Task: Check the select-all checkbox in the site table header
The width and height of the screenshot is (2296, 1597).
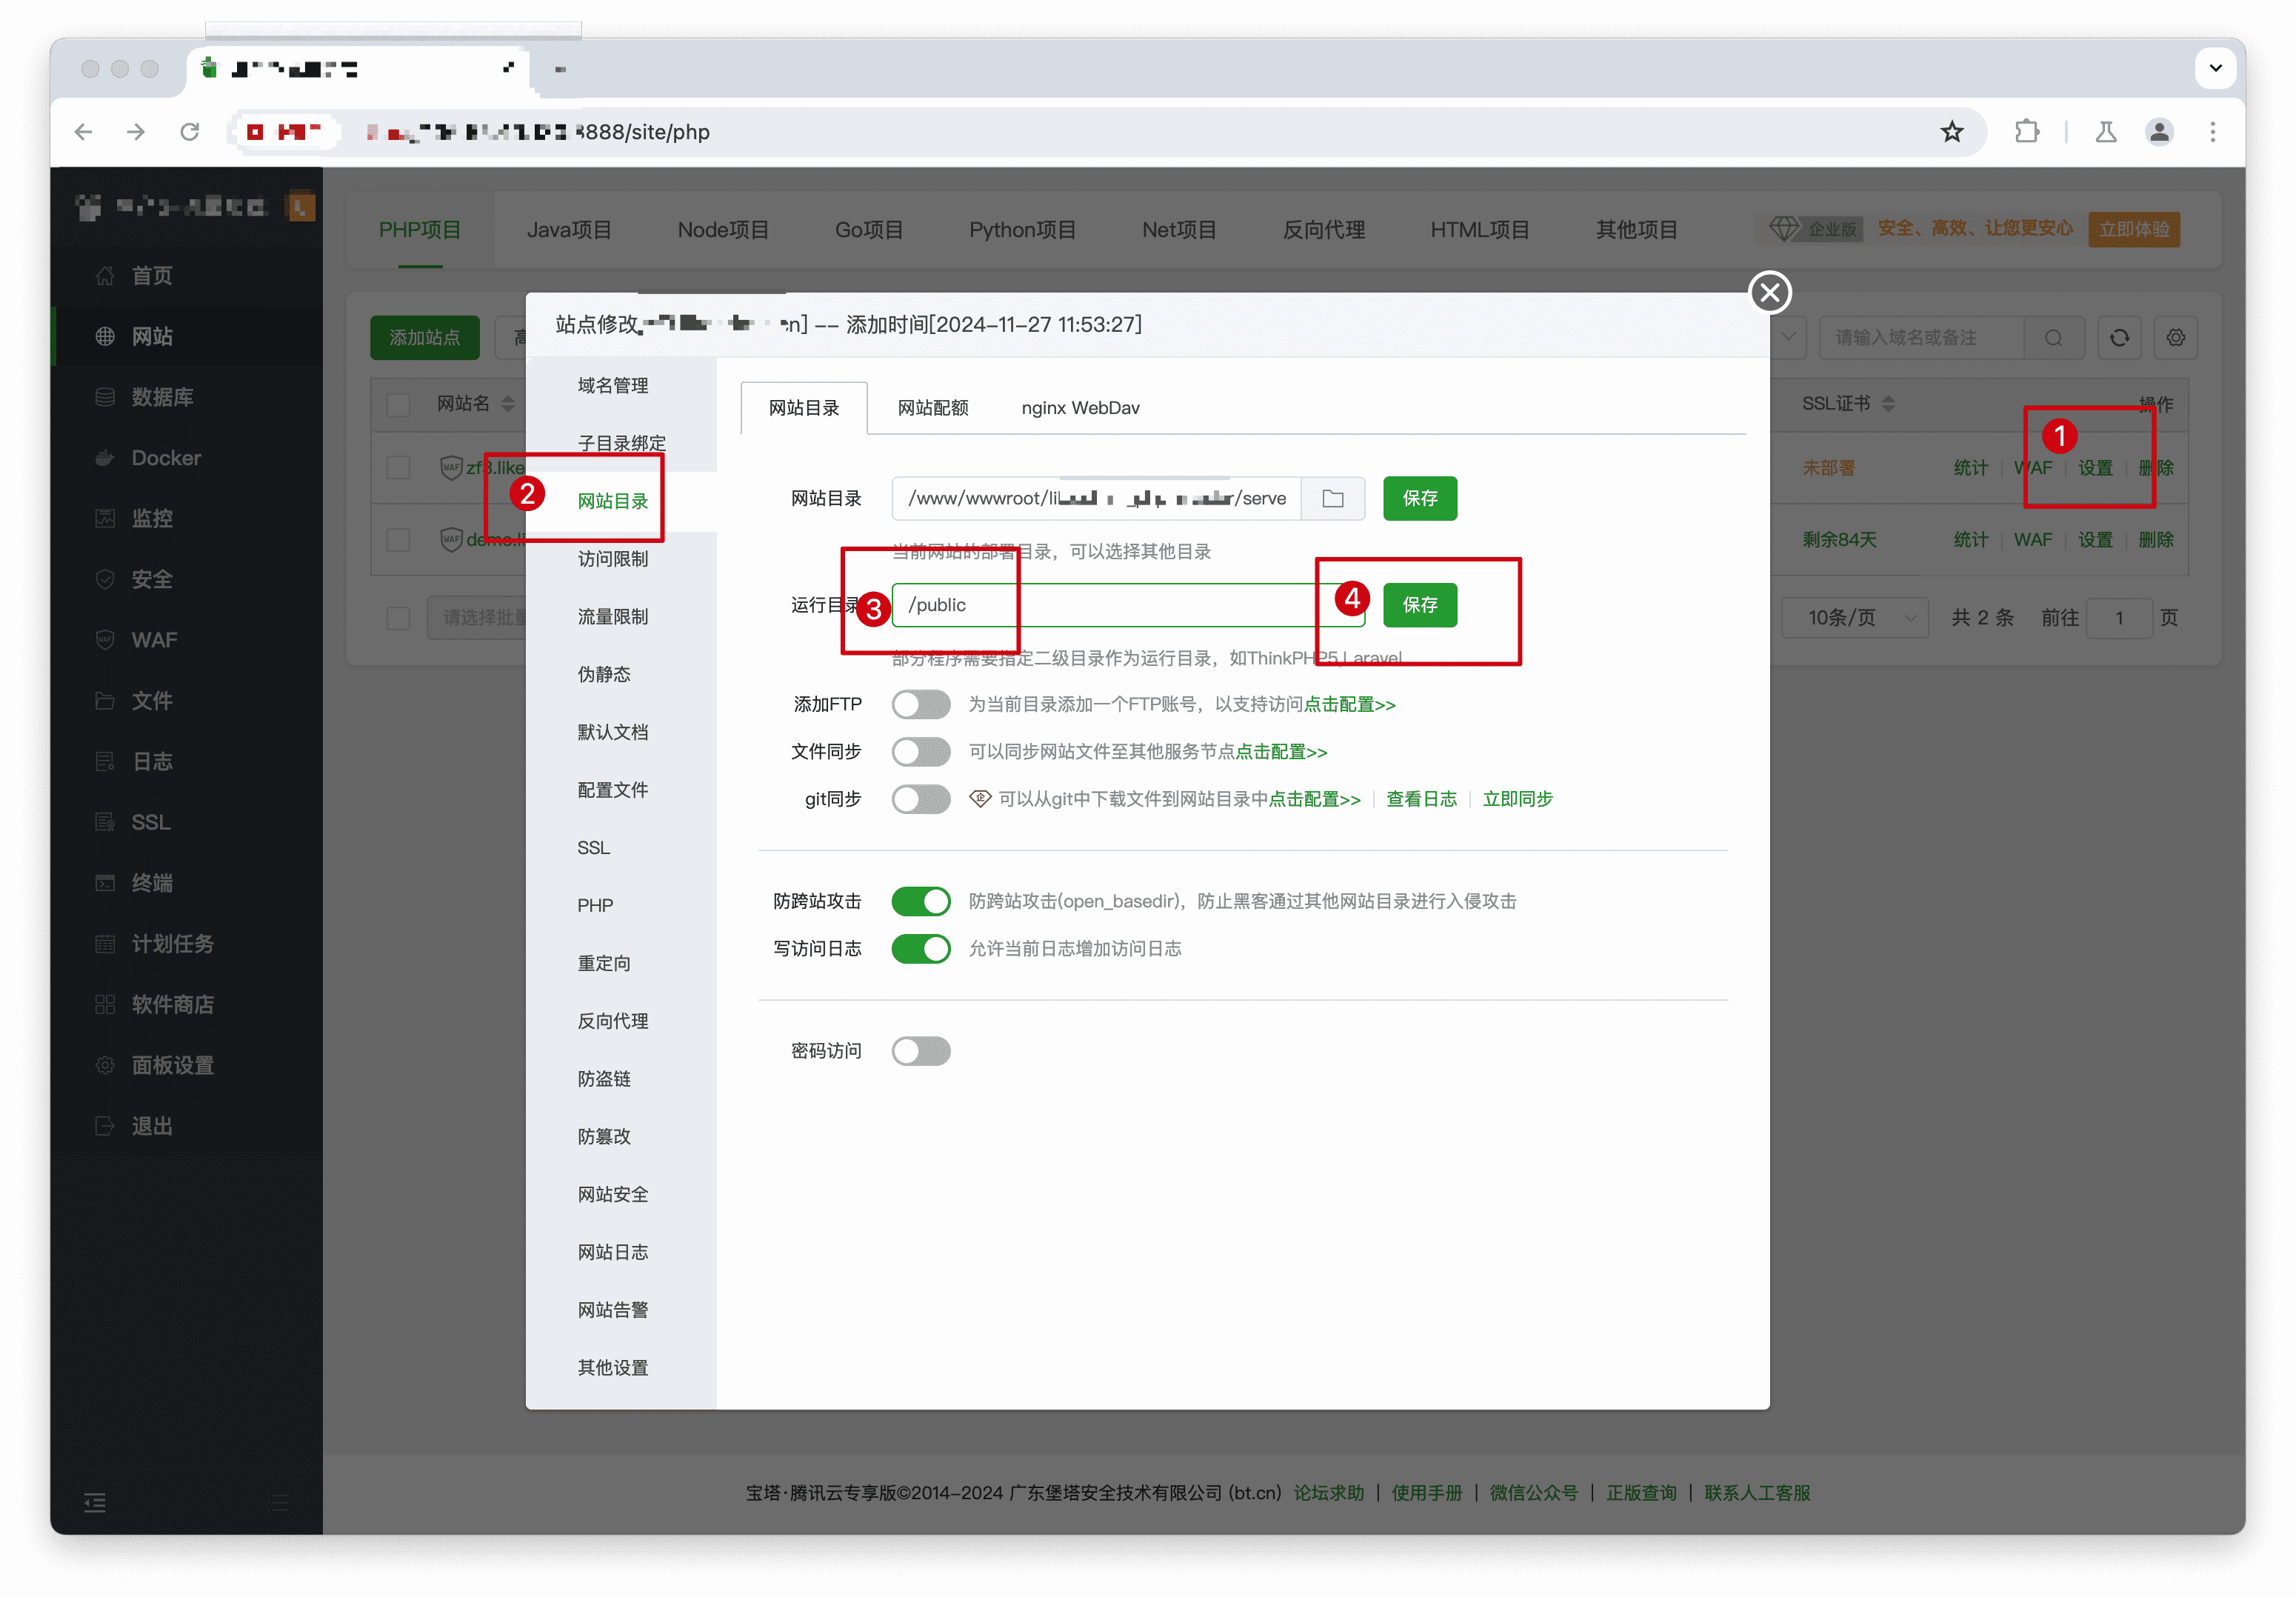Action: [398, 405]
